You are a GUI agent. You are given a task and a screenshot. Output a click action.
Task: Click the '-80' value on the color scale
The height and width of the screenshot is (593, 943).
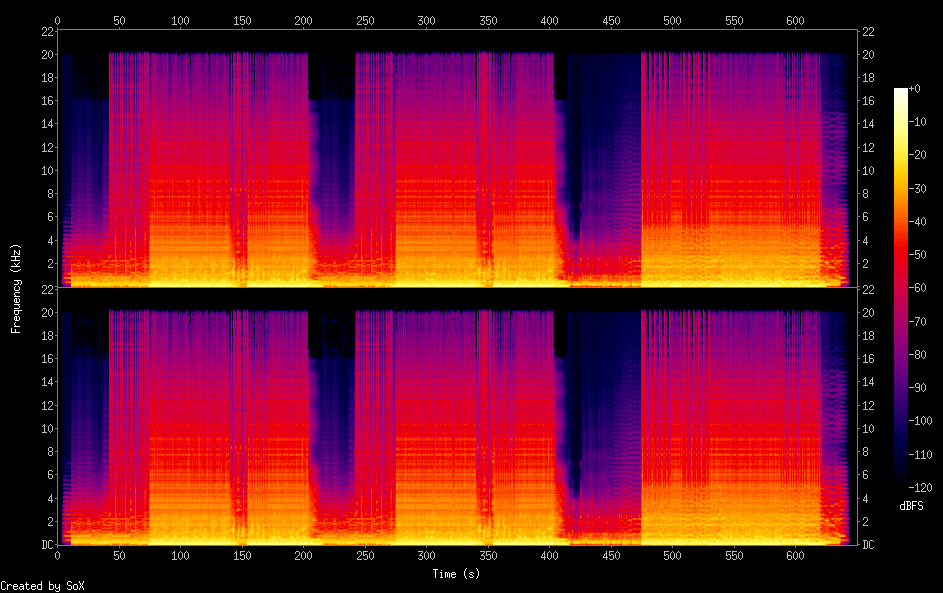tap(917, 354)
